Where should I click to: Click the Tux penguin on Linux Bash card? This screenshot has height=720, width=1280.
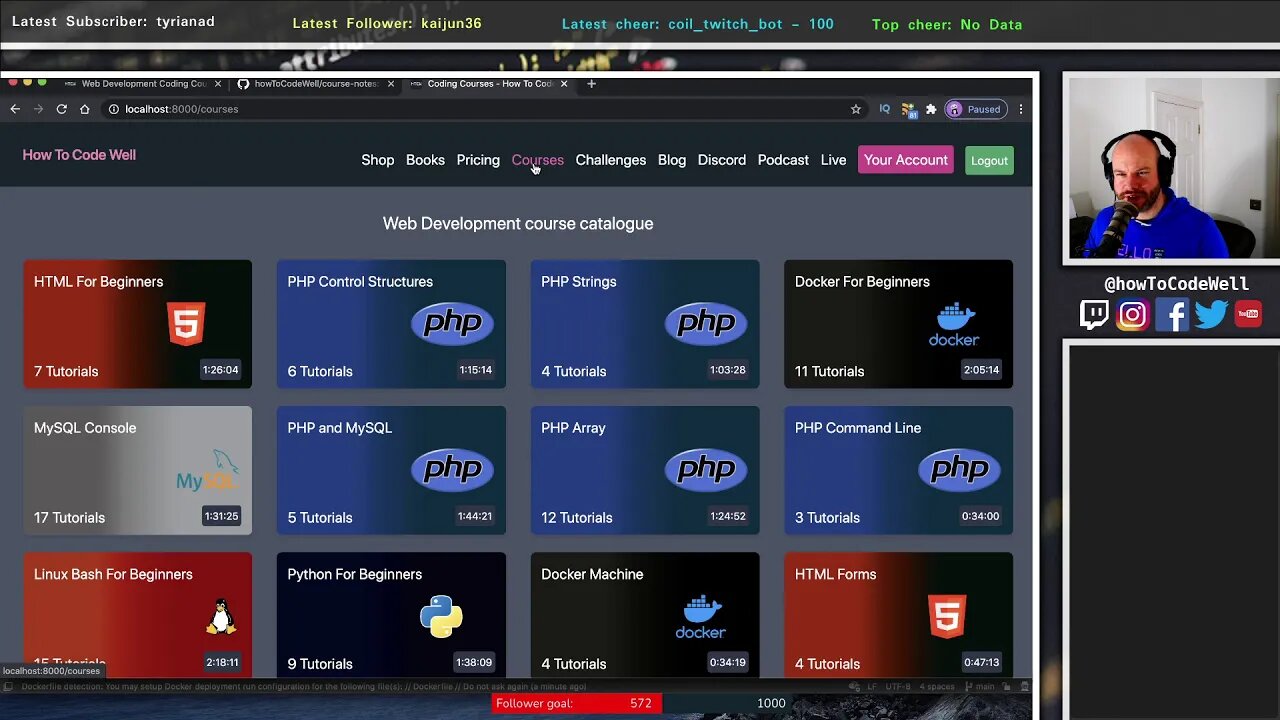point(221,616)
